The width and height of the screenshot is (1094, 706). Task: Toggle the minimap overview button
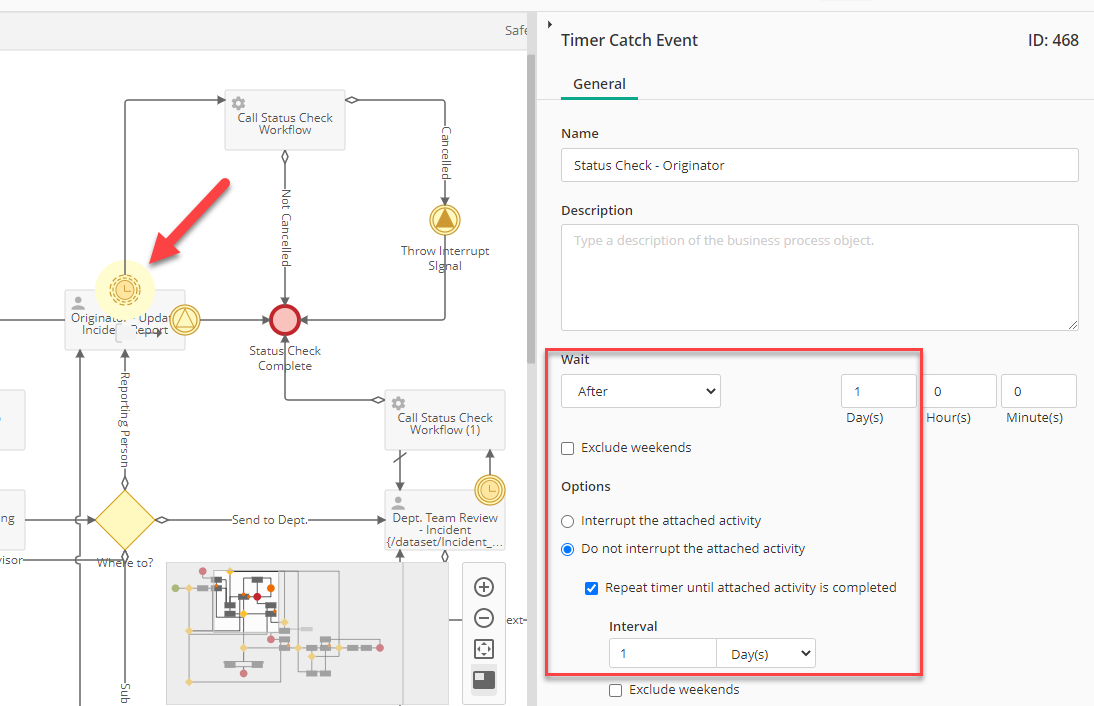(x=483, y=680)
